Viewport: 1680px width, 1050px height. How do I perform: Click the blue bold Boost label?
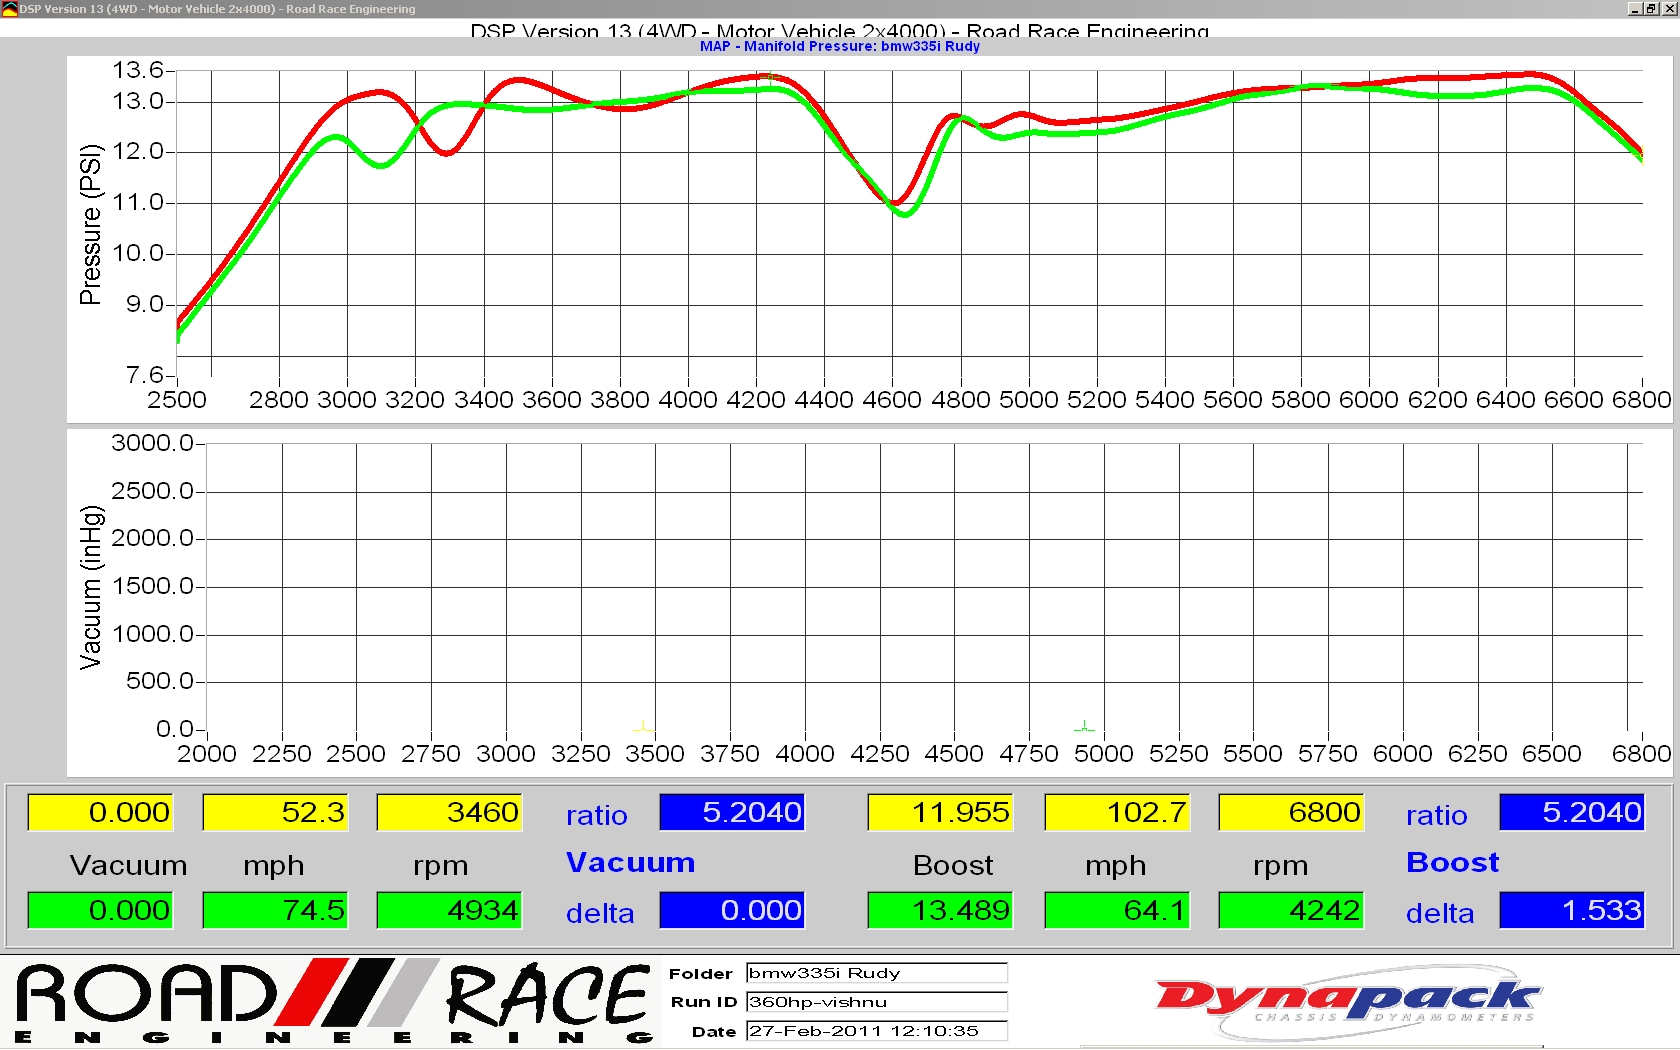tap(1452, 863)
